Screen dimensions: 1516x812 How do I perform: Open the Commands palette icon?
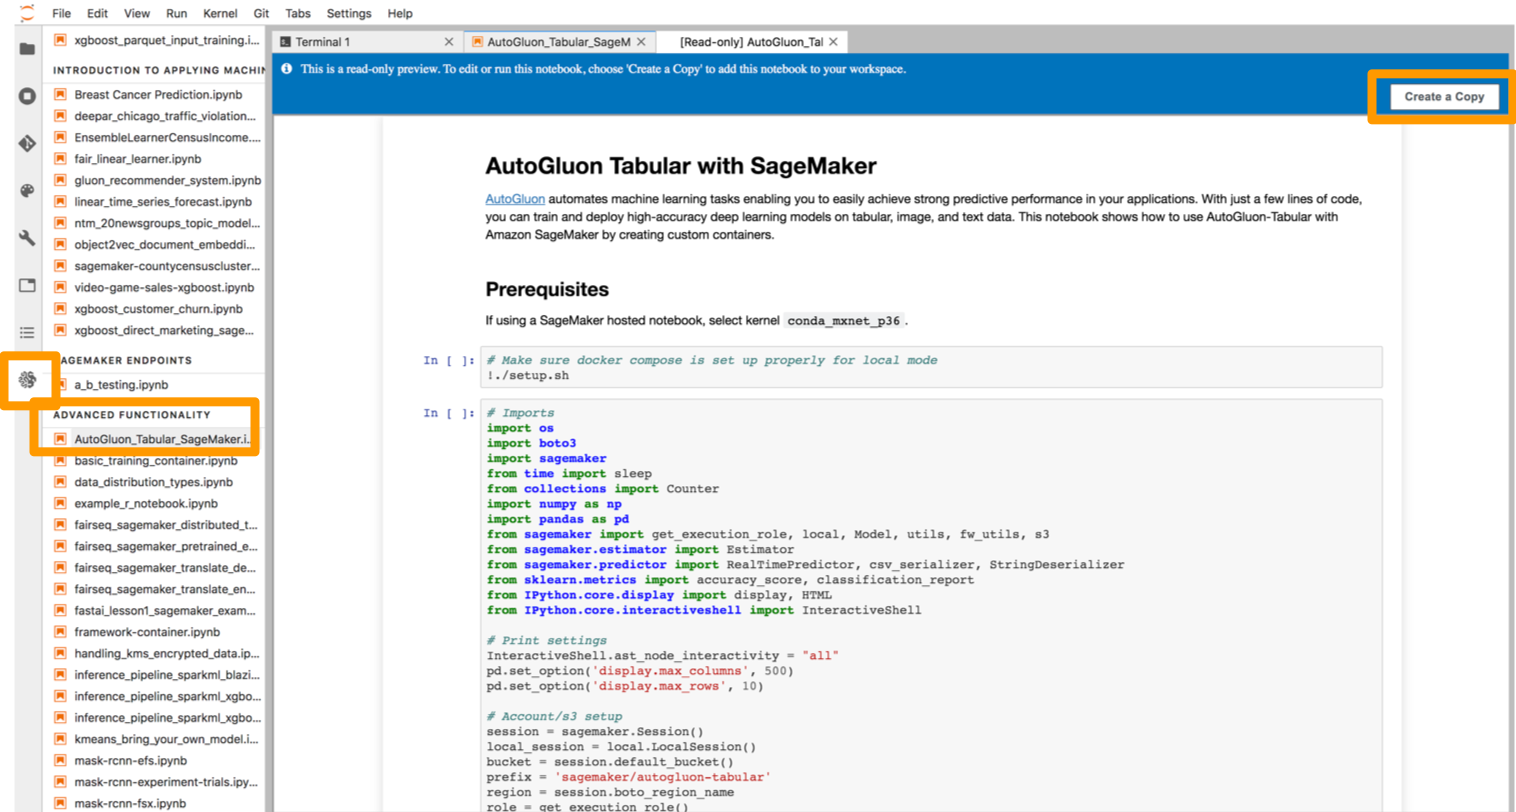(27, 190)
